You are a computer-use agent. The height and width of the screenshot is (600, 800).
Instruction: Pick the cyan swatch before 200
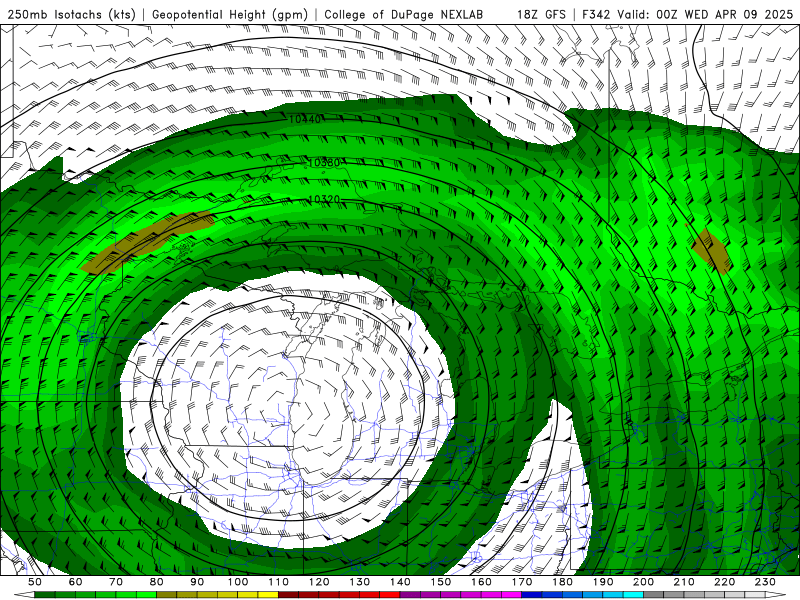(634, 595)
